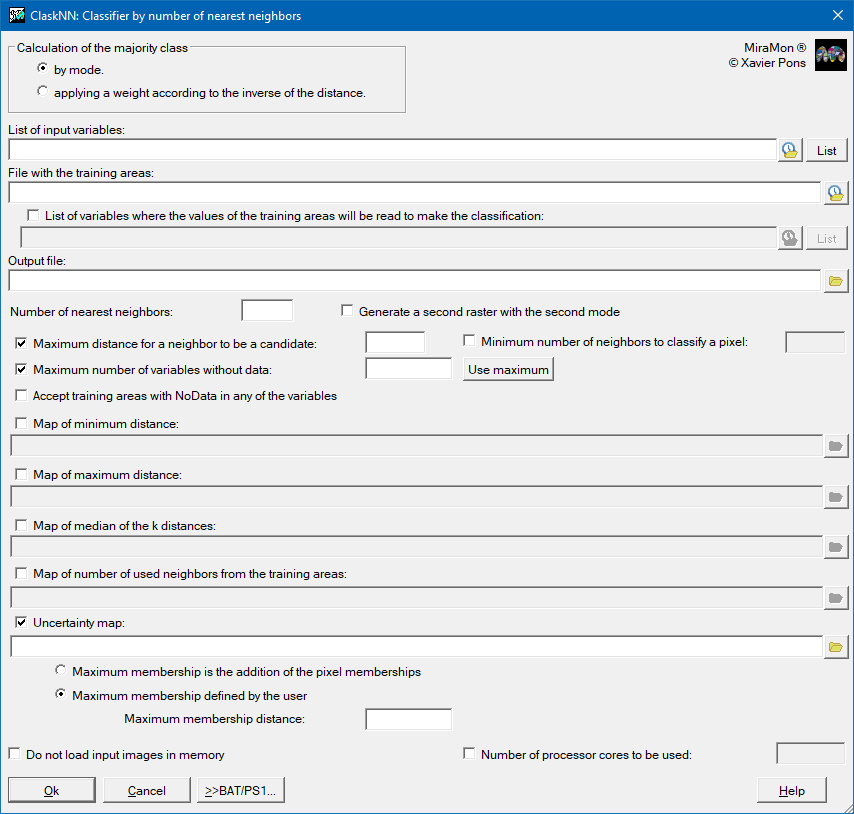Click the Use maximum button

508,370
